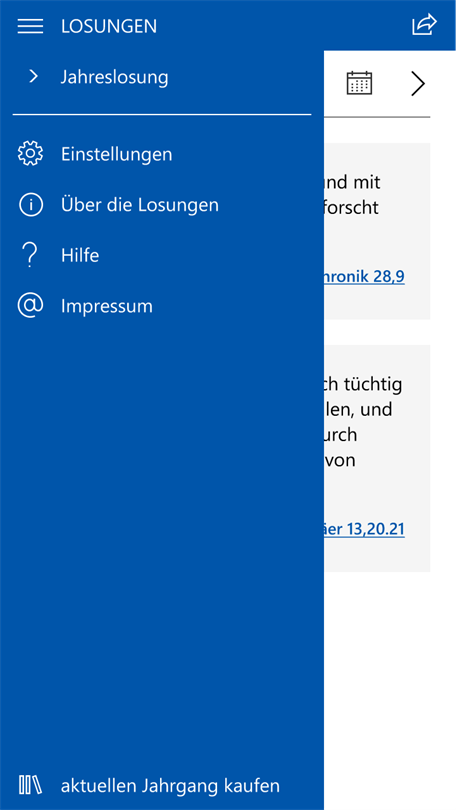Follow the Chronik 28,9 verse link
456x810 pixels.
[x=364, y=277]
